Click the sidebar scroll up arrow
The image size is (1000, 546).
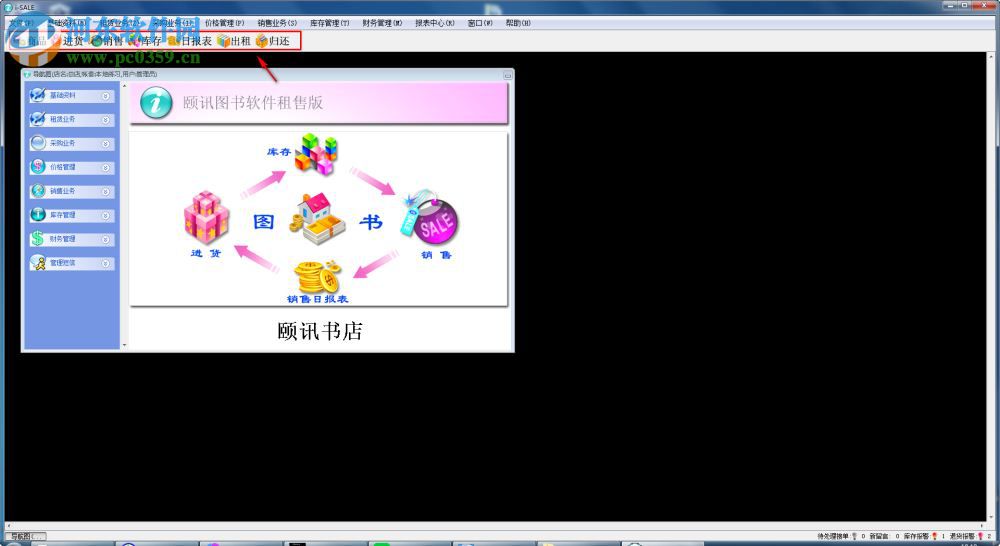(124, 85)
